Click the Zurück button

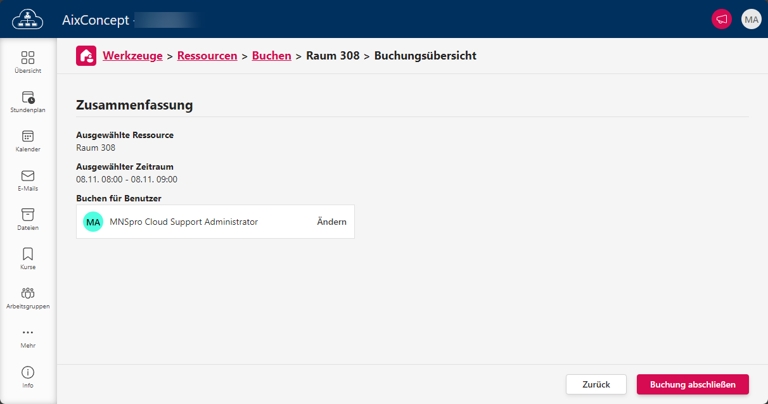596,384
